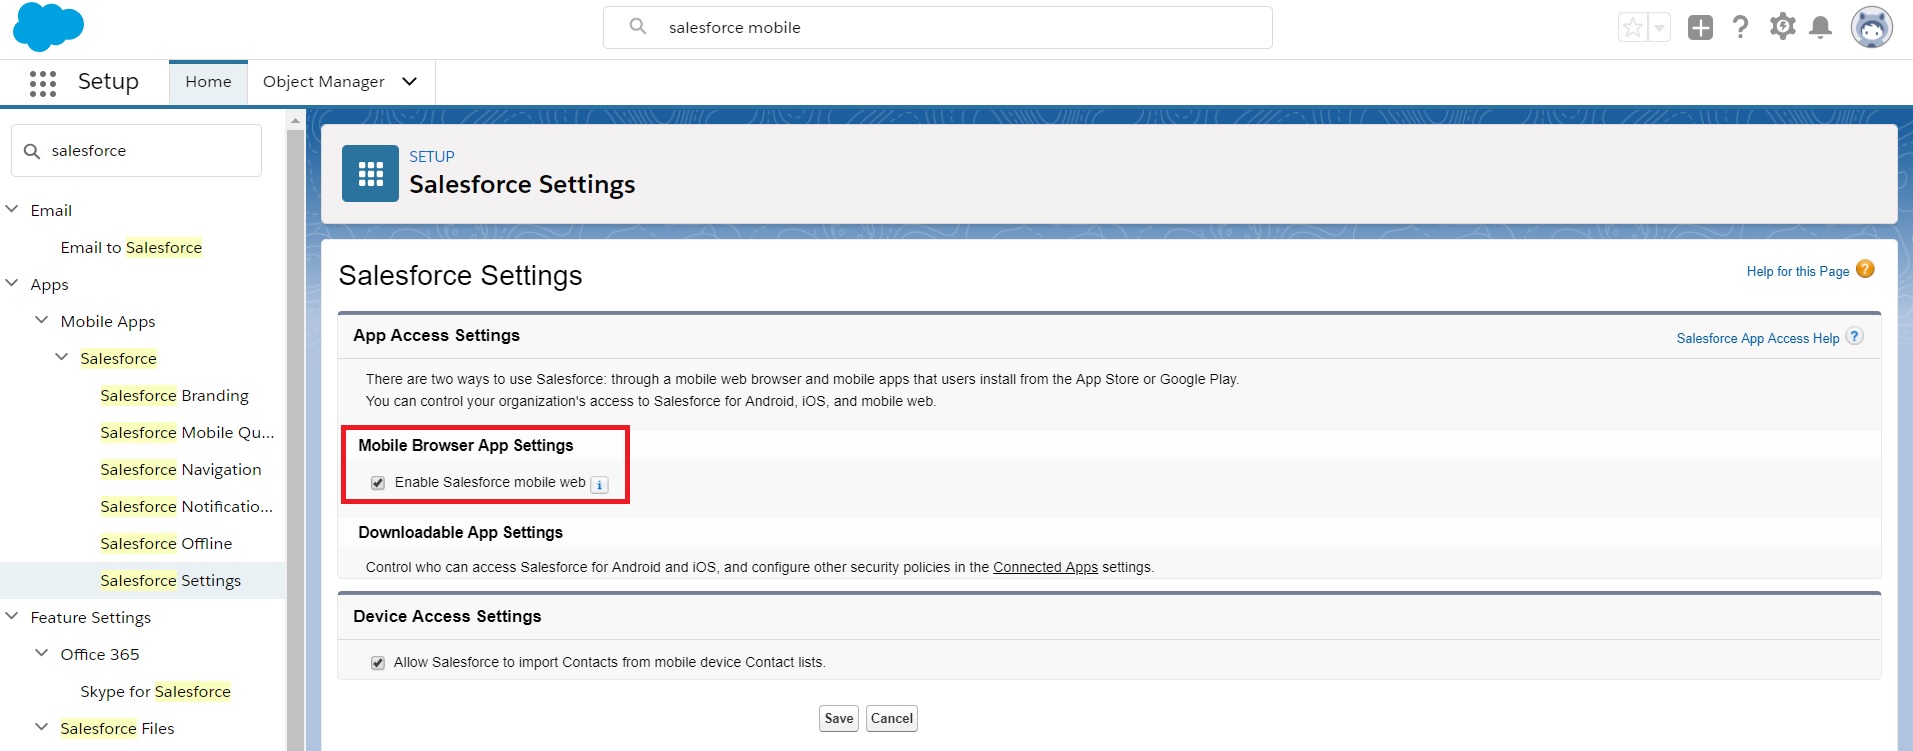Toggle Allow Salesforce to import Contacts checkbox
This screenshot has width=1913, height=751.
tap(378, 663)
